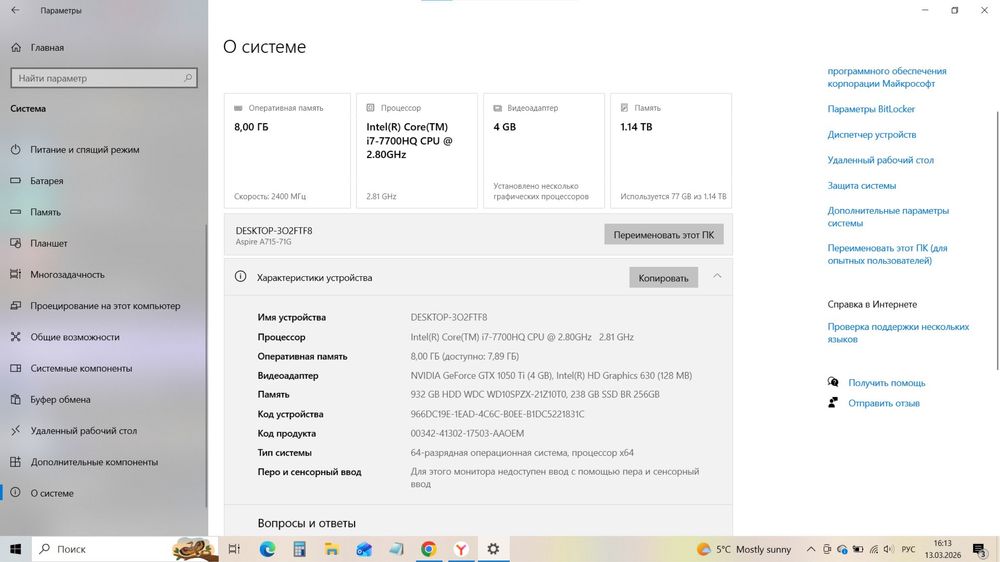
Task: Open Task View on the taskbar
Action: coord(234,549)
